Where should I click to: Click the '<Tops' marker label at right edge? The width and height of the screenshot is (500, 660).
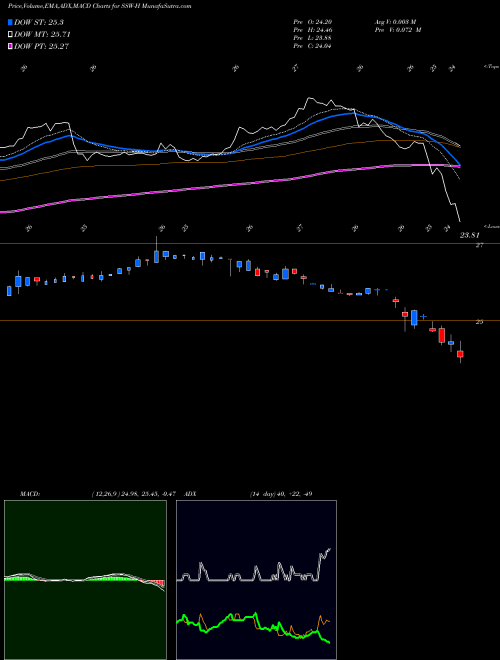coord(491,67)
